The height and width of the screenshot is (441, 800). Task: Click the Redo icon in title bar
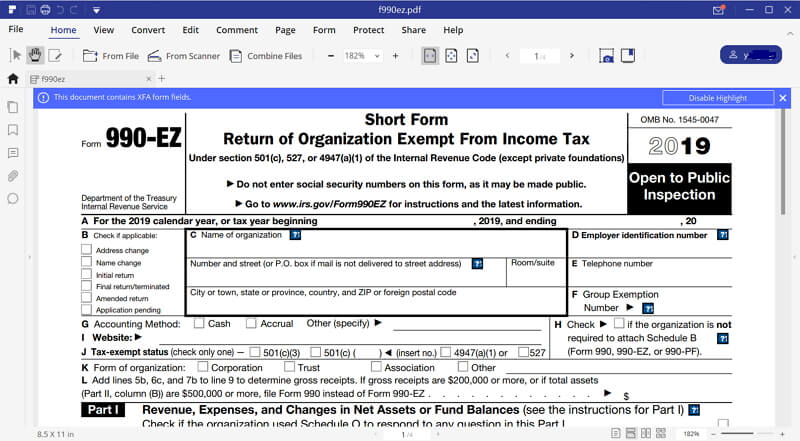click(x=74, y=10)
